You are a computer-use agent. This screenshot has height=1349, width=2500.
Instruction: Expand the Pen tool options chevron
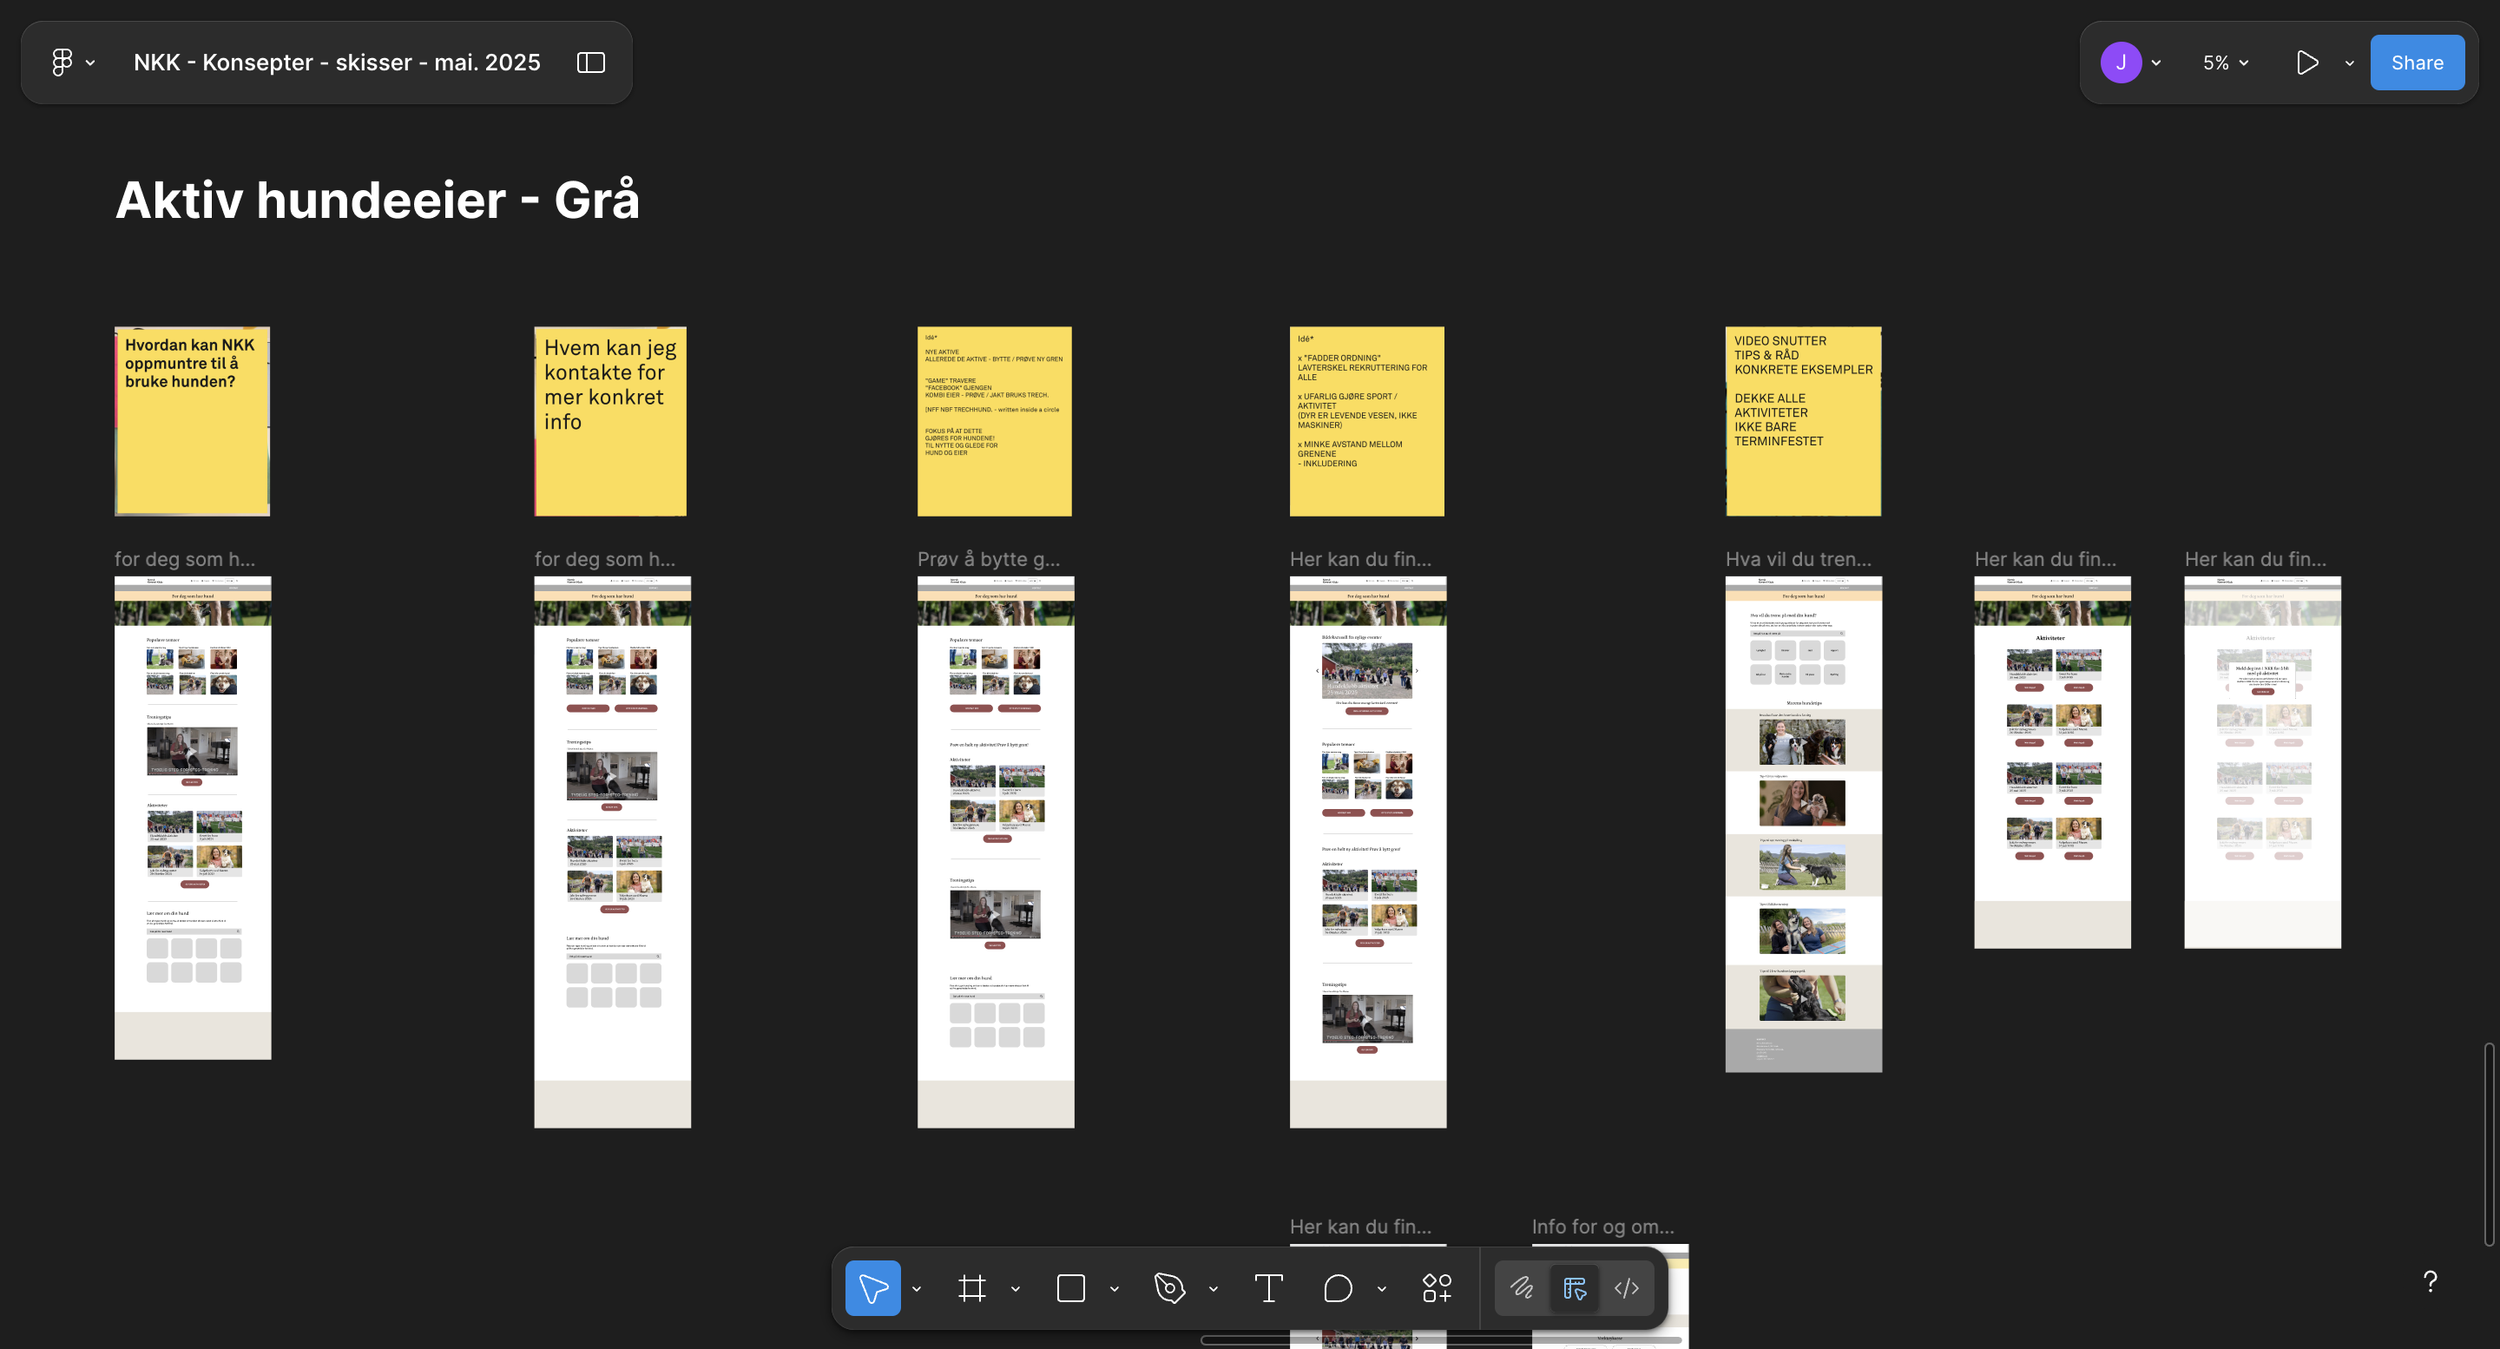click(x=1213, y=1289)
